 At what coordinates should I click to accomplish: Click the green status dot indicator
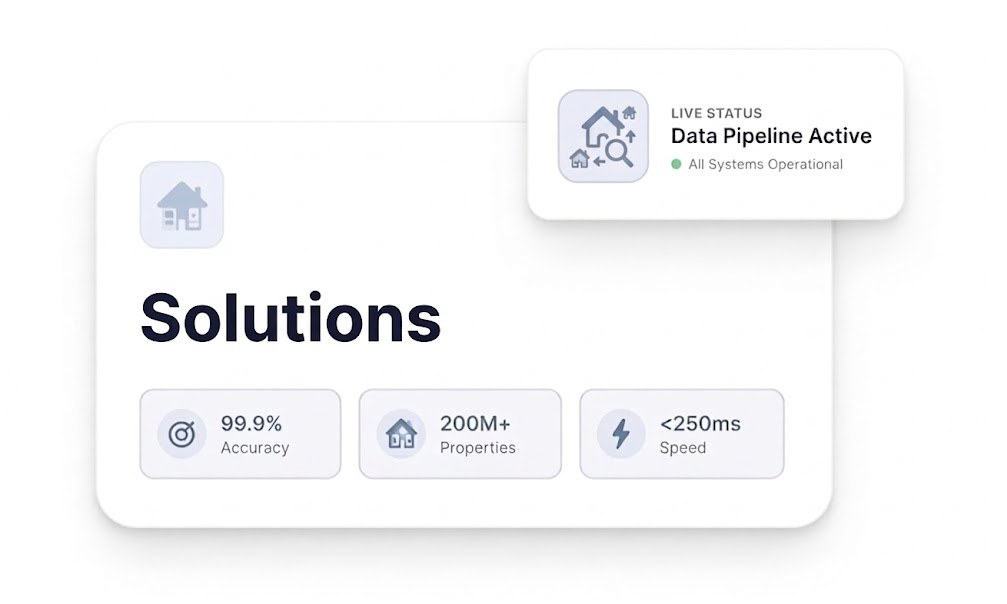point(676,164)
